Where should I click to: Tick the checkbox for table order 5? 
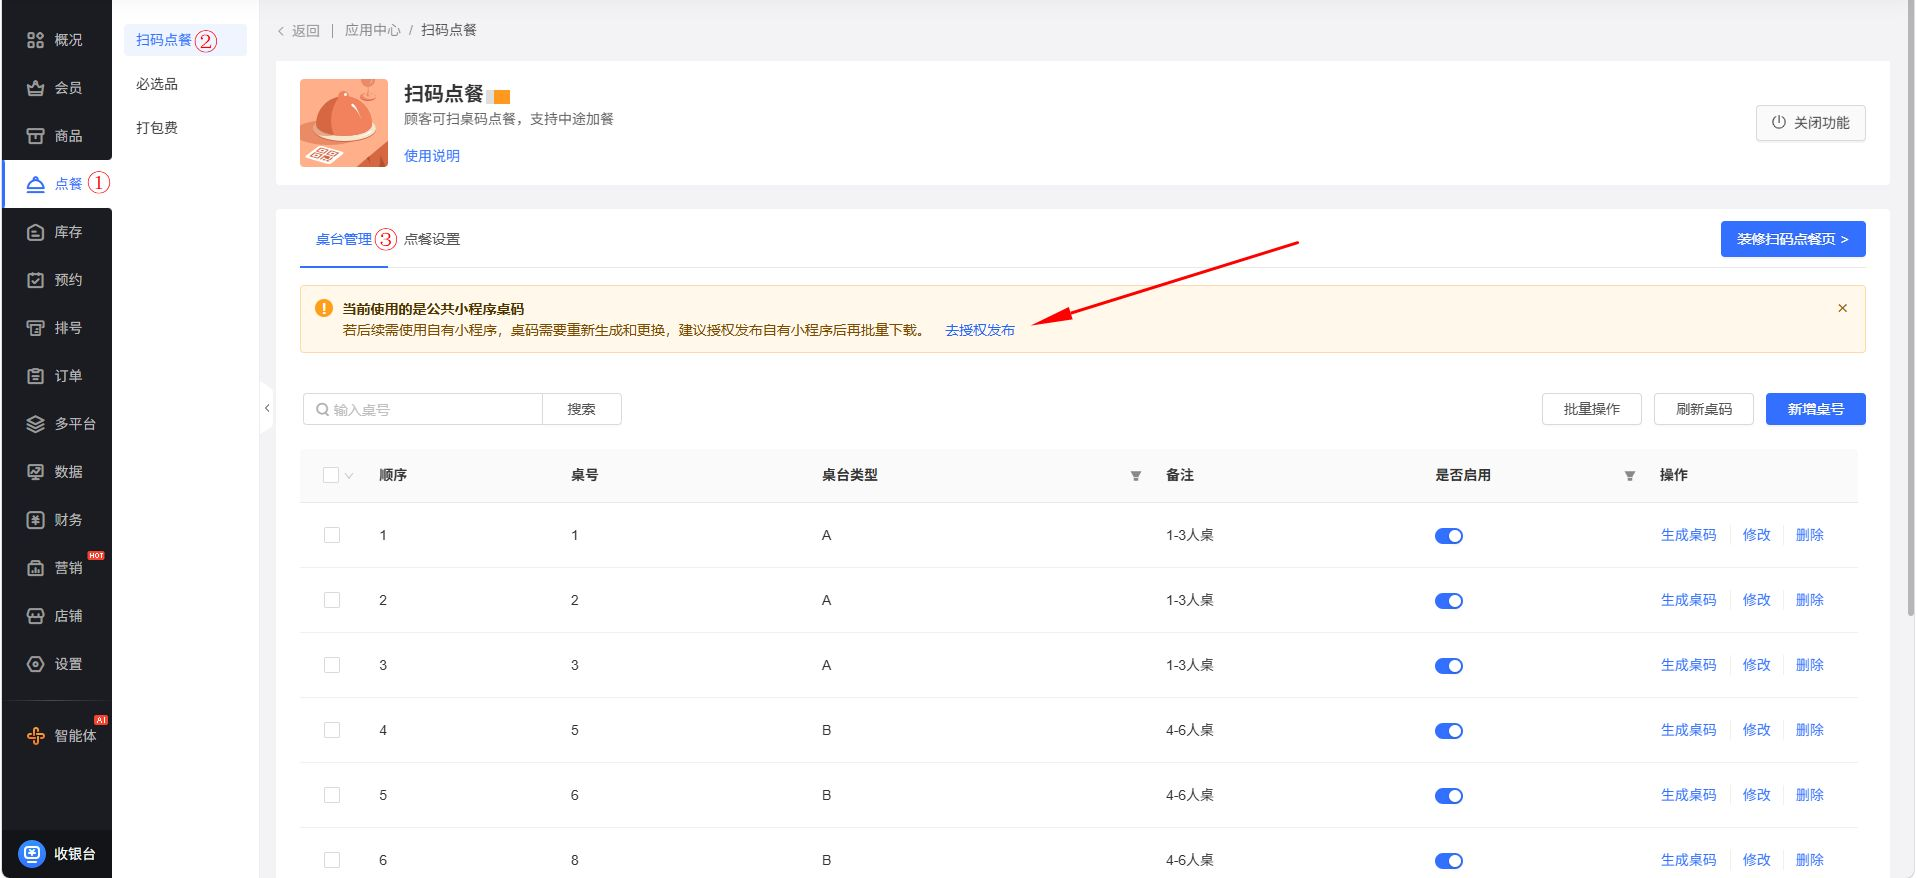tap(332, 795)
